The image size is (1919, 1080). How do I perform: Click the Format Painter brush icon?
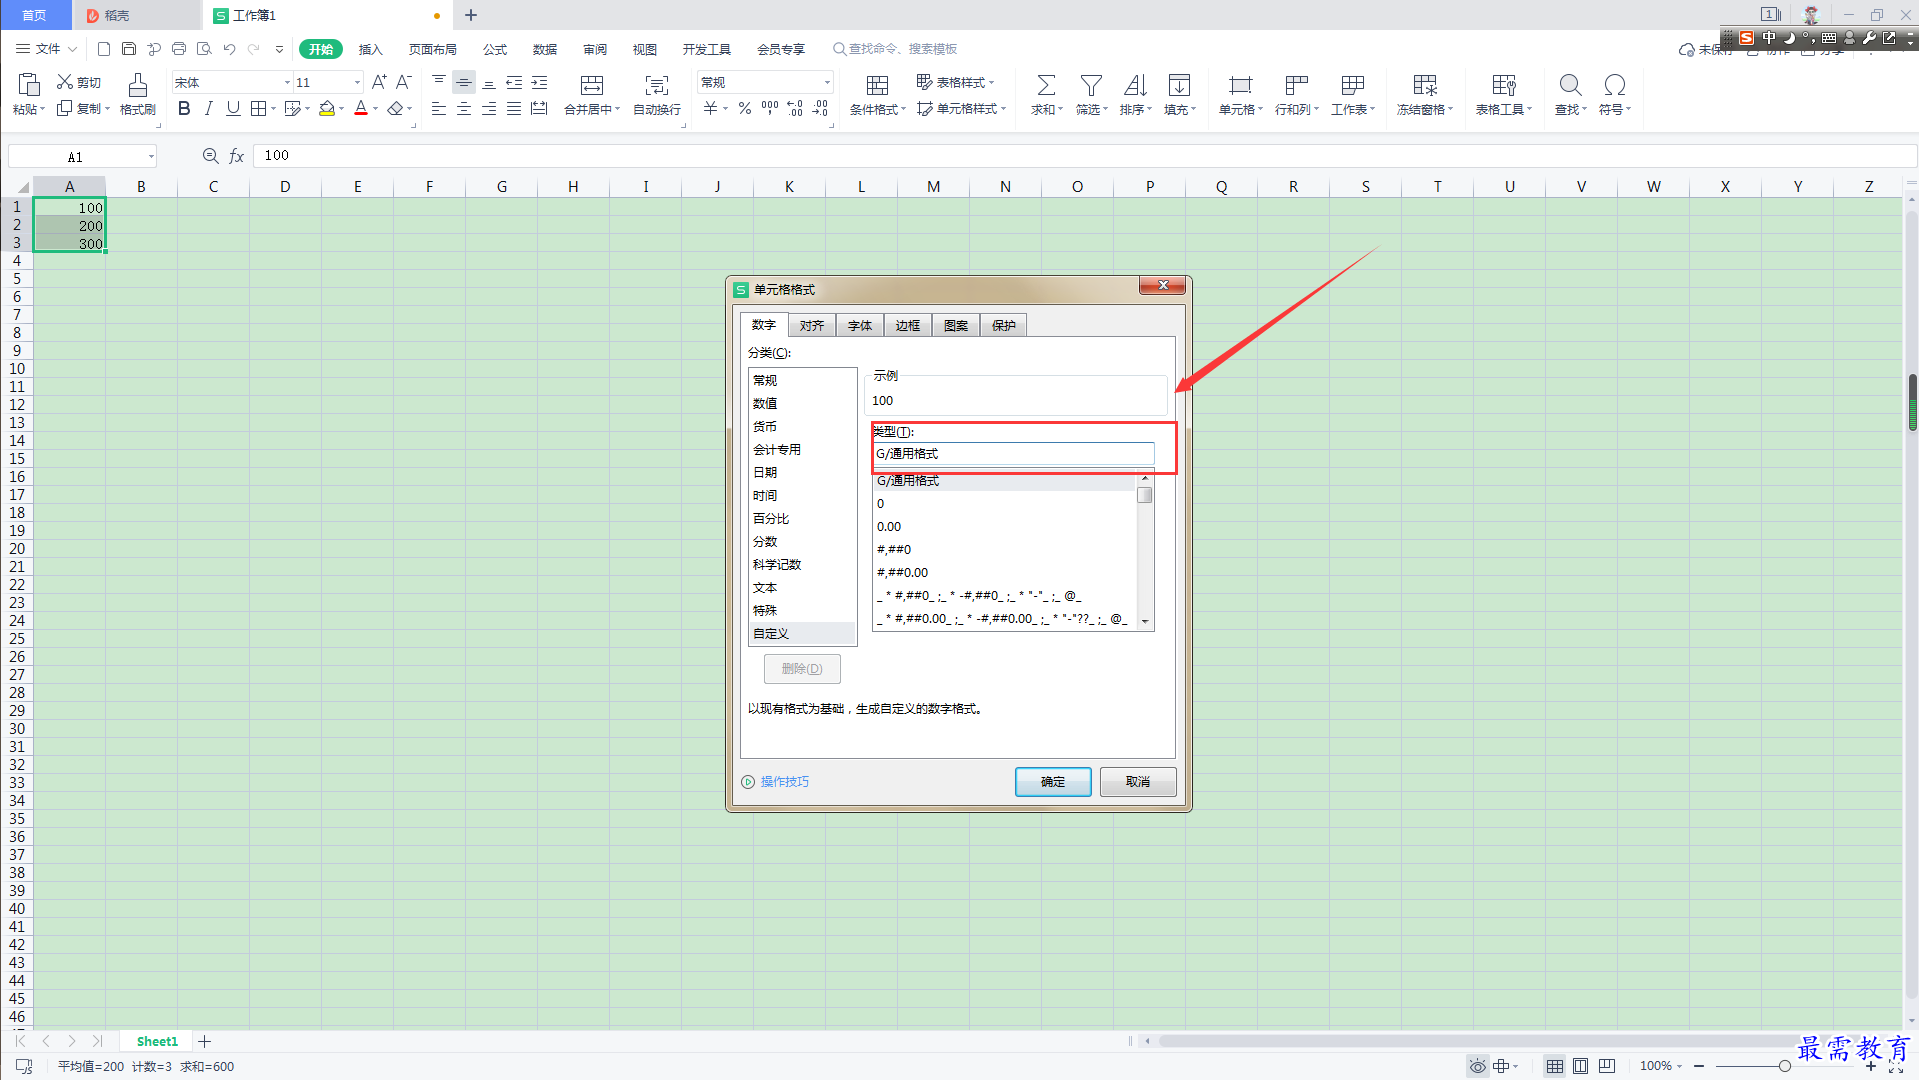pos(138,85)
